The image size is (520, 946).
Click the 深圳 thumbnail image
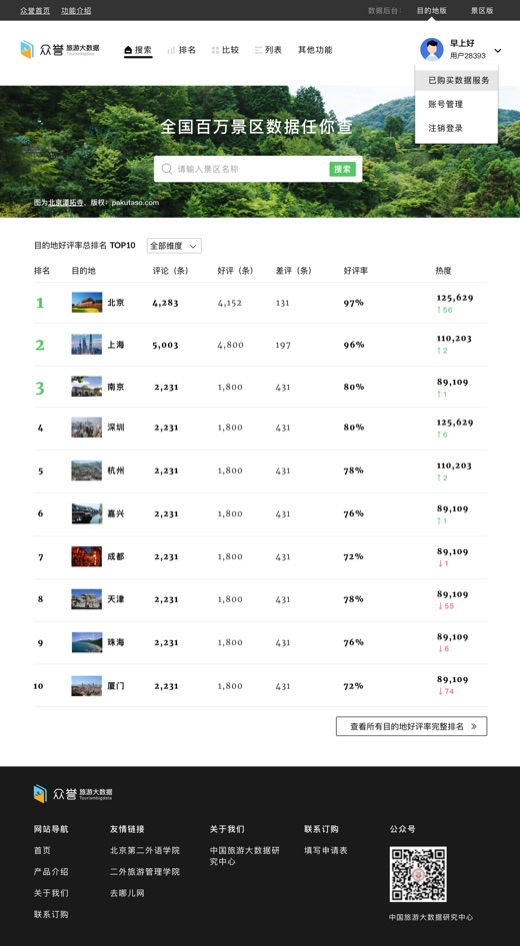pos(87,428)
